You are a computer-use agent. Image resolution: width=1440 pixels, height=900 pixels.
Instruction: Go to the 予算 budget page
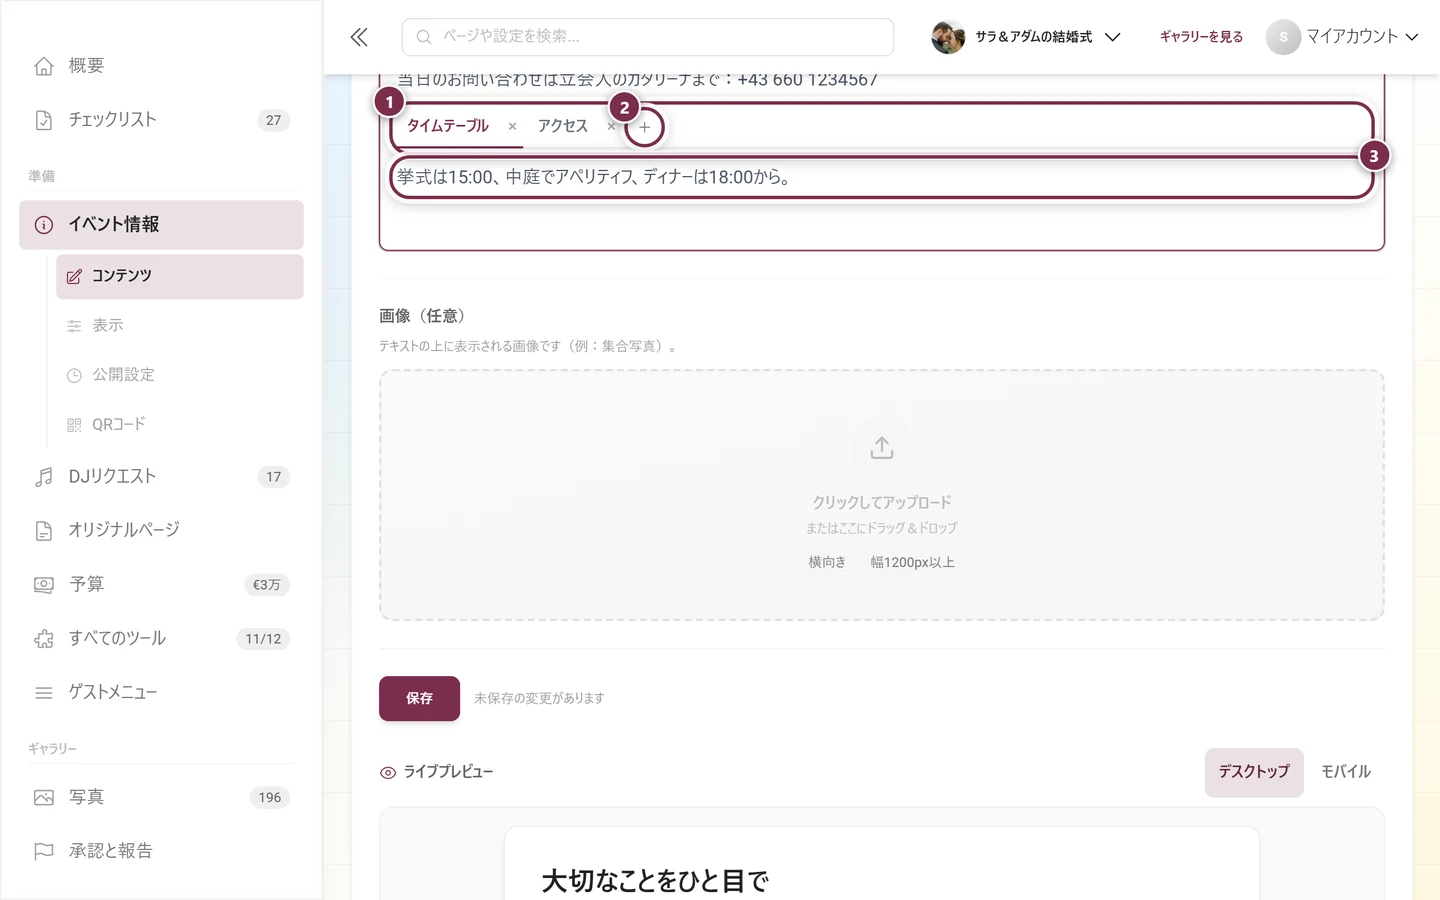tap(161, 584)
